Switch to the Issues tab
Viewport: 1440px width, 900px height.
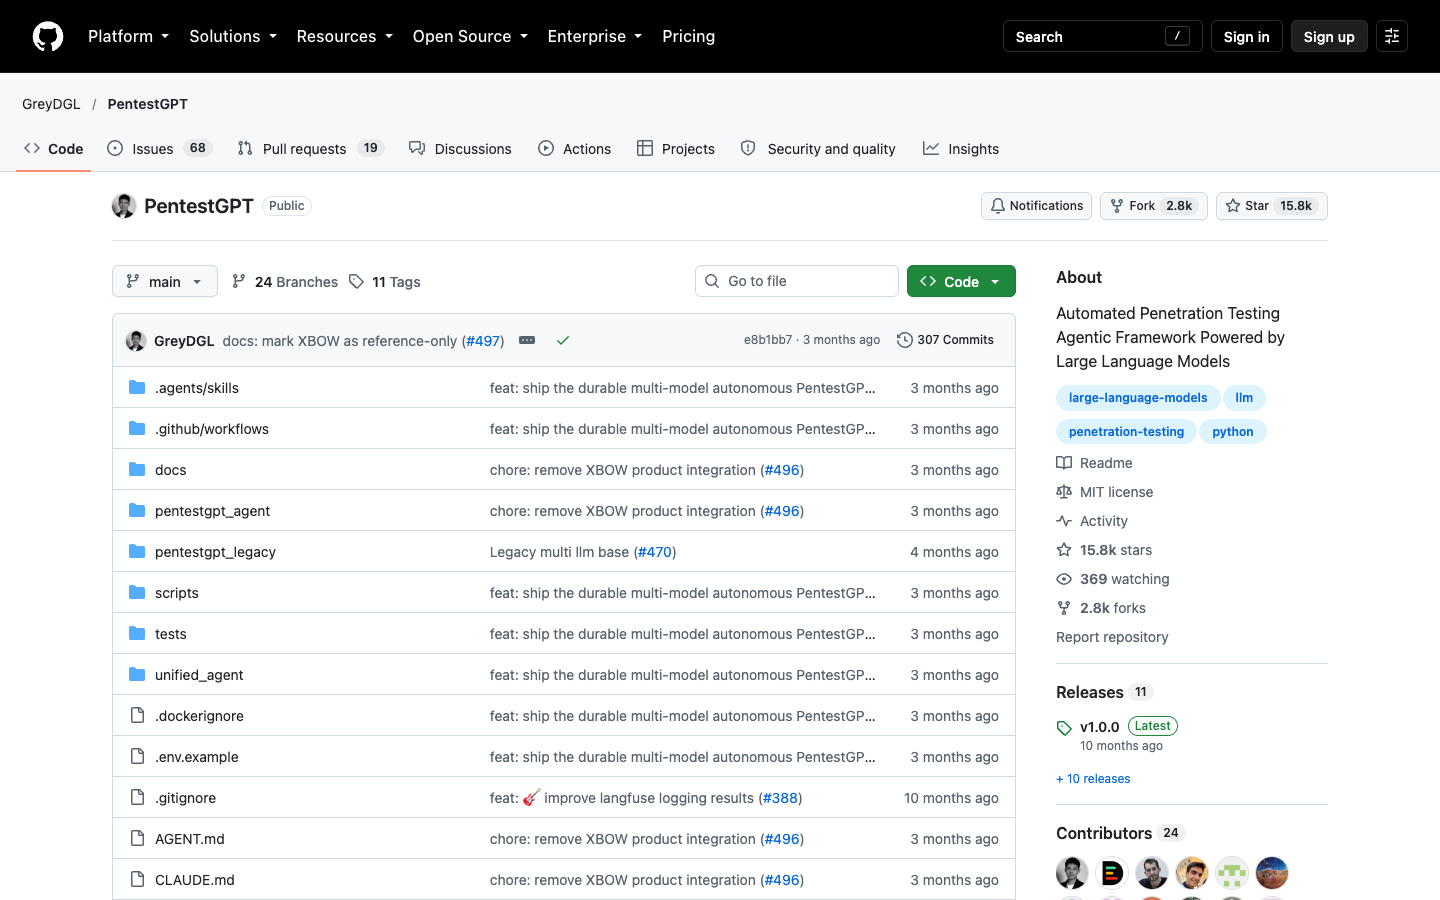(159, 149)
